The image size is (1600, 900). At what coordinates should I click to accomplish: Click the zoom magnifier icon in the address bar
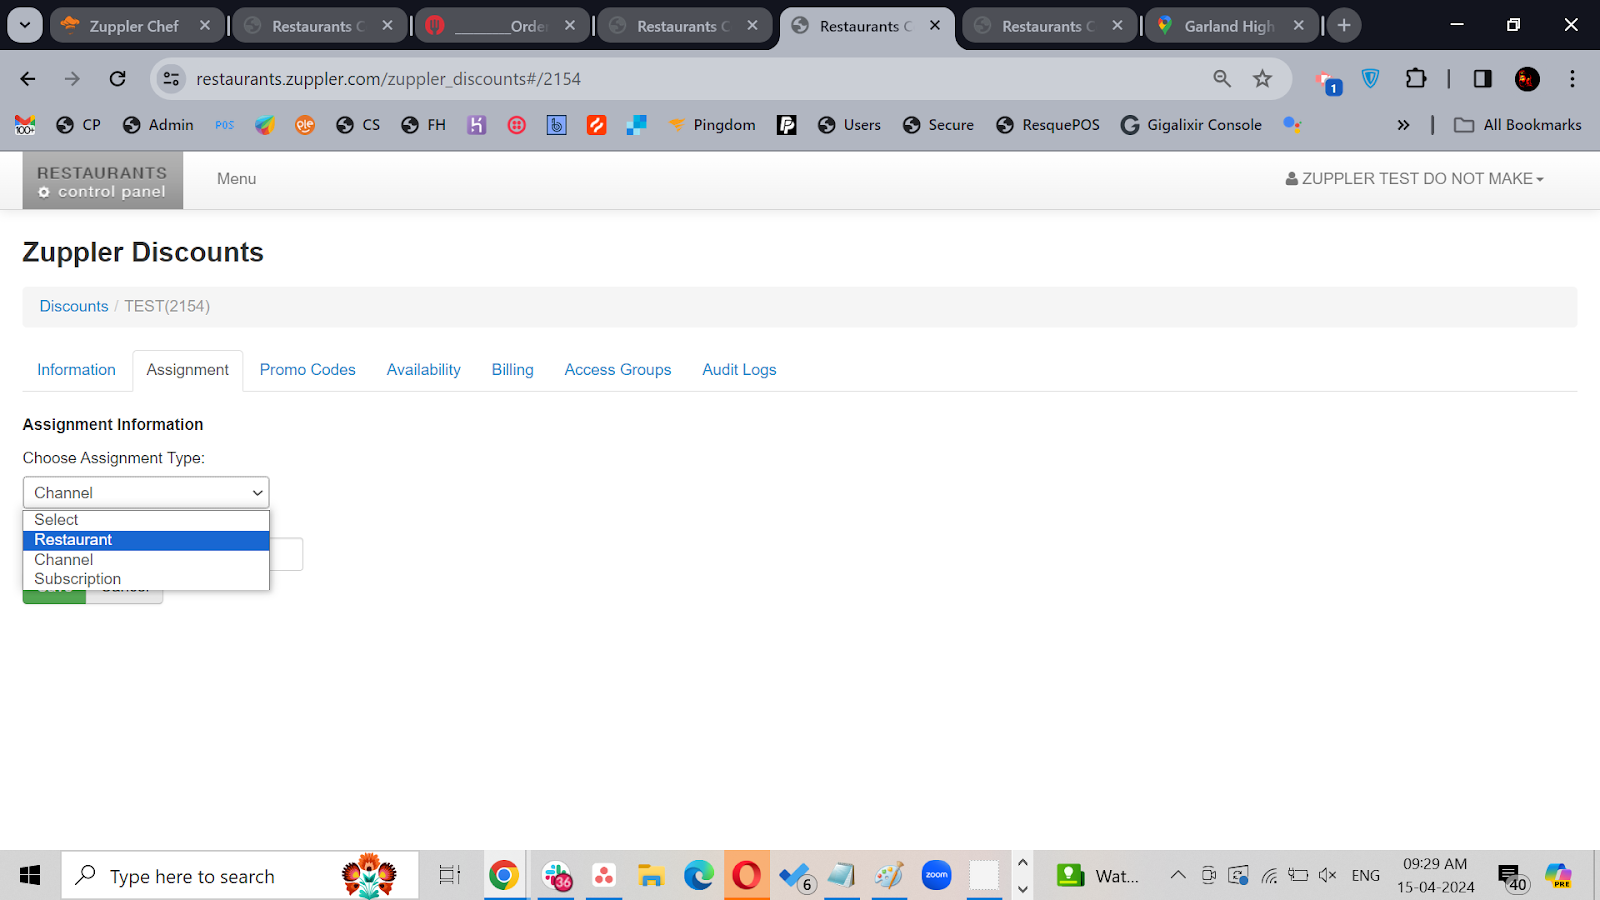[x=1222, y=79]
